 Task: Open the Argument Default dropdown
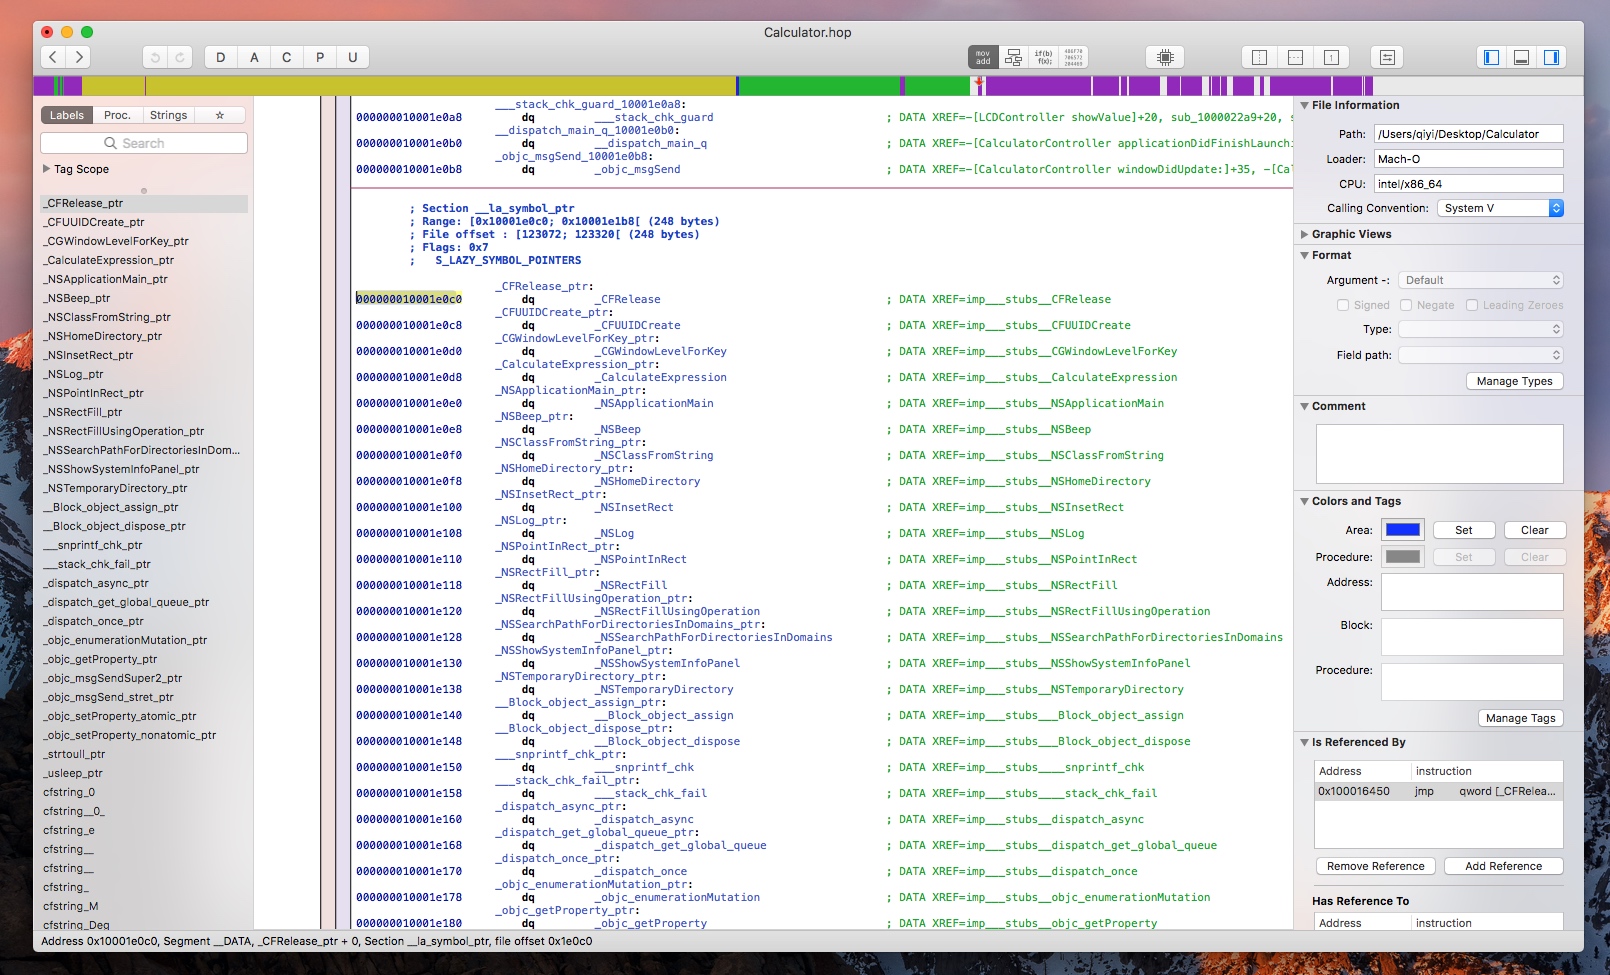tap(1480, 280)
